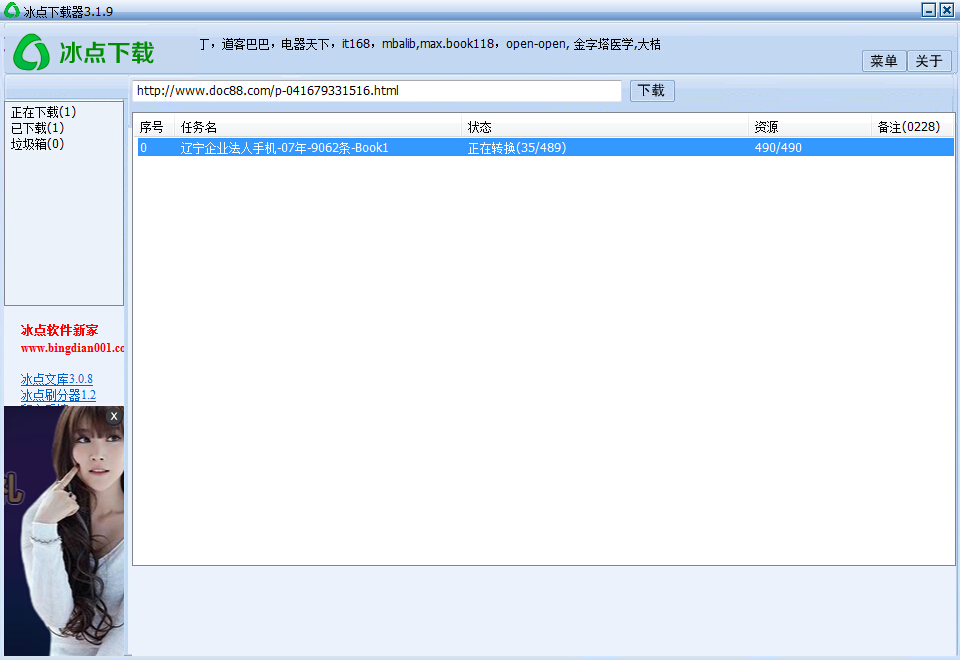960x660 pixels.
Task: Click the green 冰点下载 logo icon
Action: tap(34, 53)
